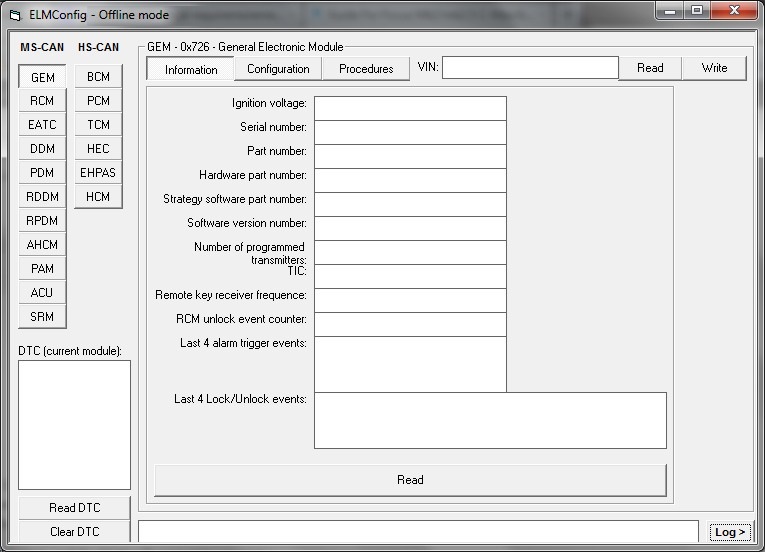Select the PCM module

click(x=98, y=101)
